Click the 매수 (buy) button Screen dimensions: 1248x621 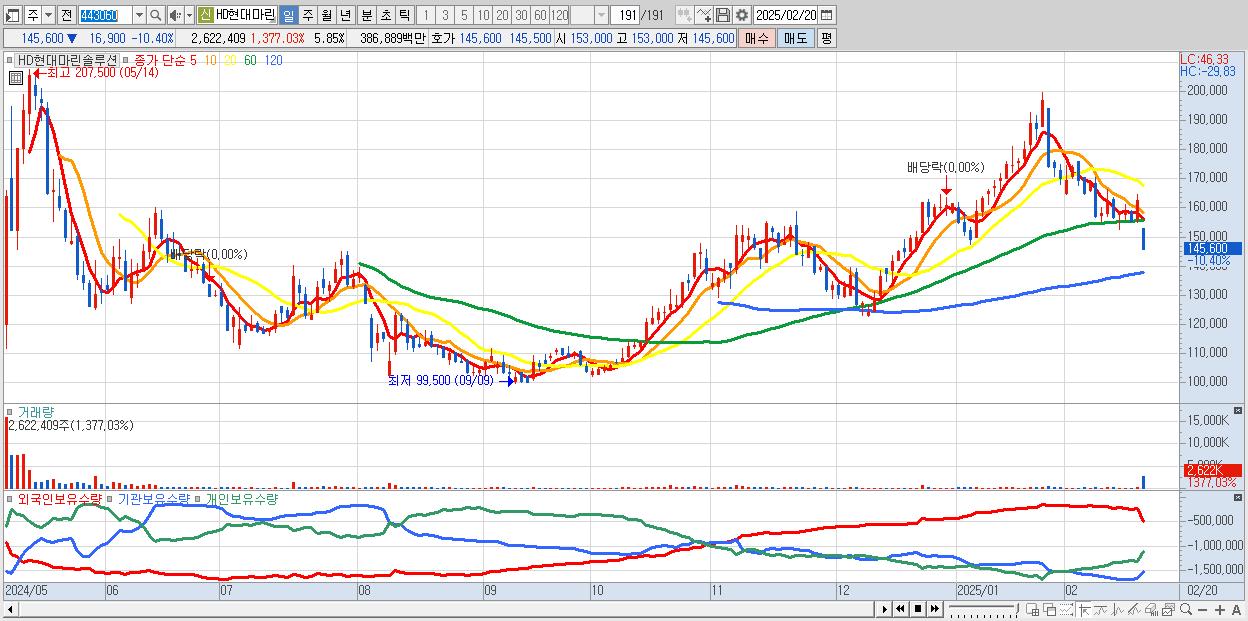tap(757, 38)
